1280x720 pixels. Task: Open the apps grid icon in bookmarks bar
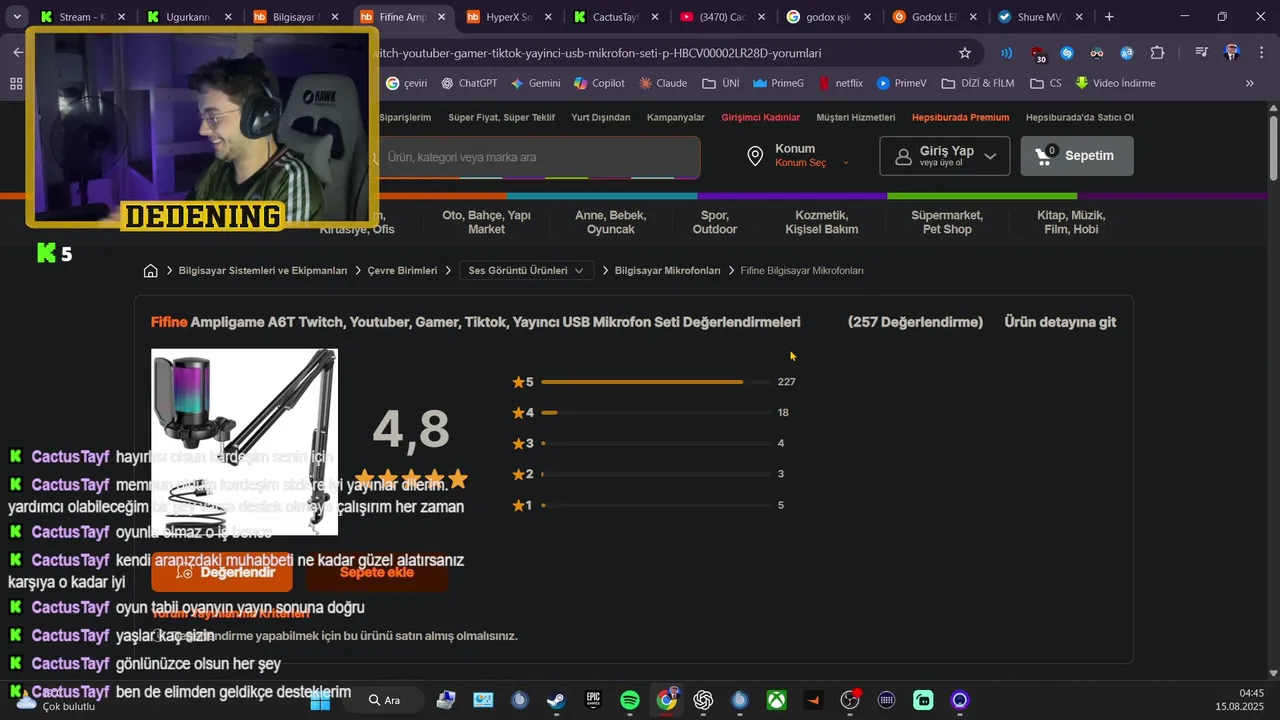pos(16,83)
